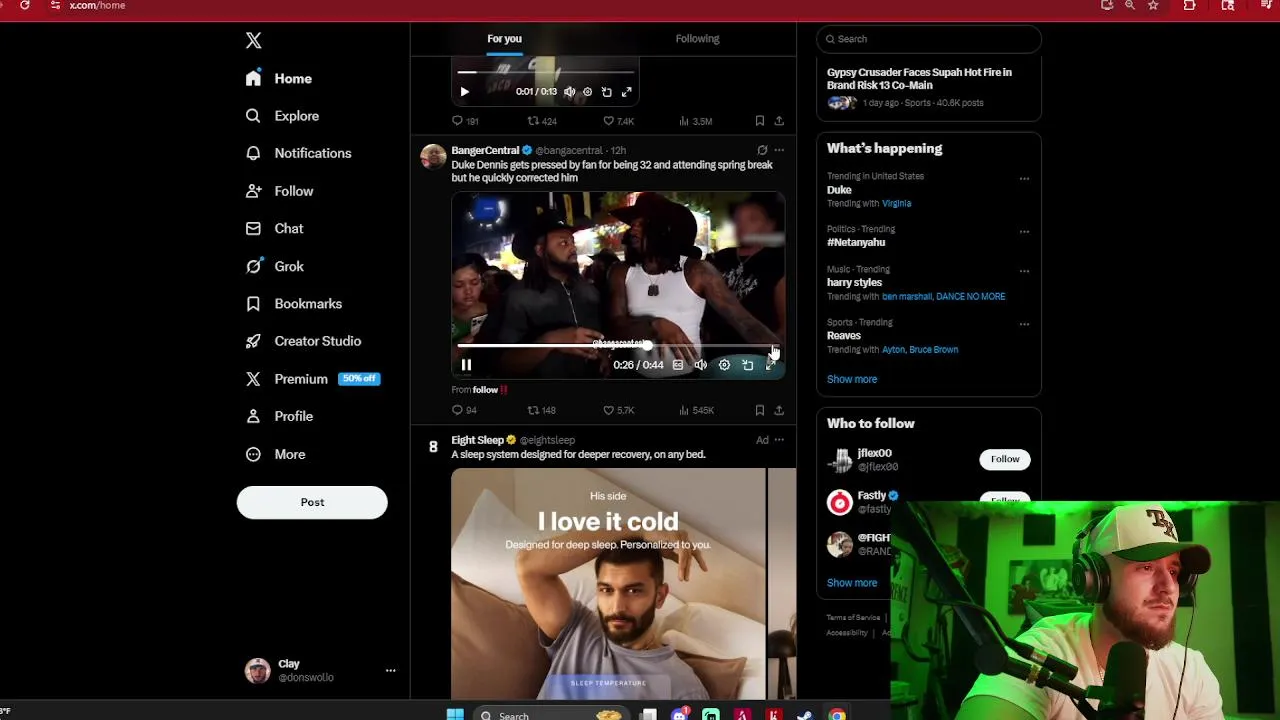Image resolution: width=1280 pixels, height=720 pixels.
Task: Open BangerCentral profile avatar
Action: click(x=433, y=157)
